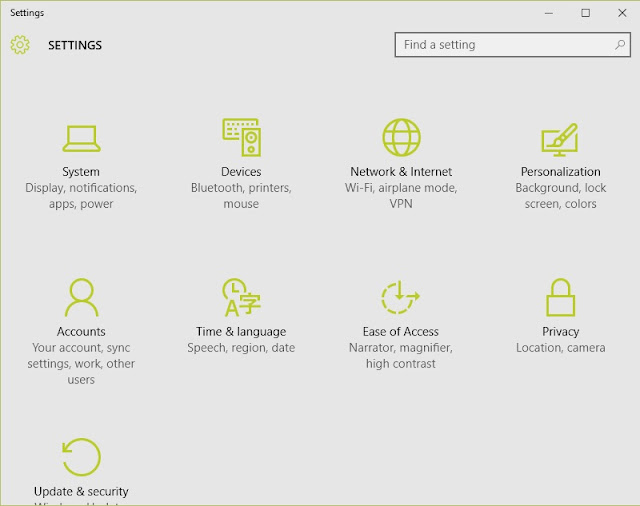Click 'Location, camera' description

(560, 348)
